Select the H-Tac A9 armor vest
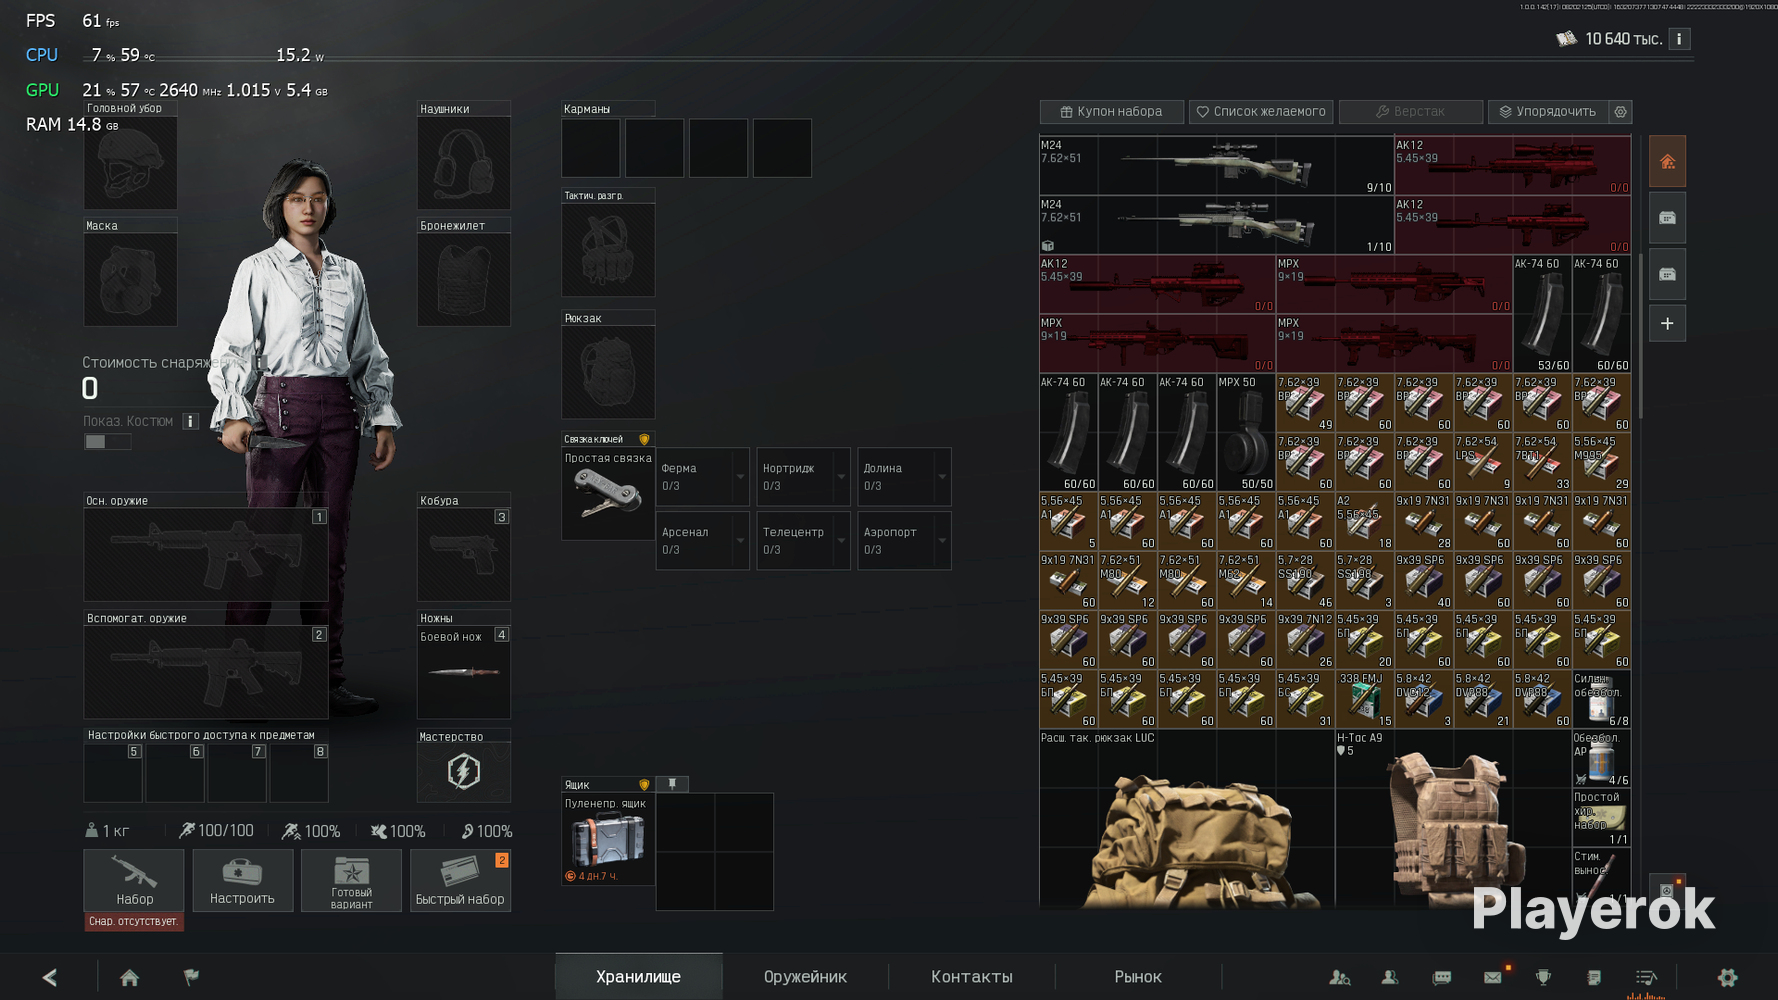1778x1000 pixels. click(x=1453, y=819)
